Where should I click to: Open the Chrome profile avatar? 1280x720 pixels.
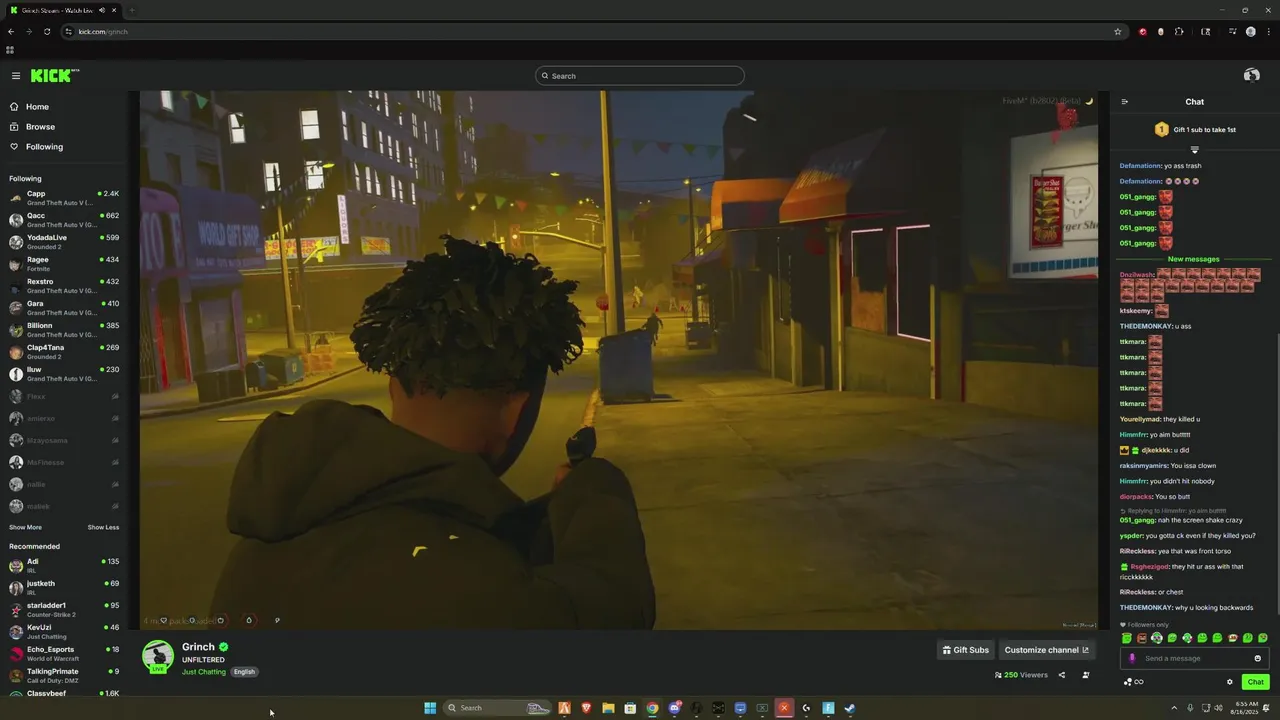coord(1250,31)
